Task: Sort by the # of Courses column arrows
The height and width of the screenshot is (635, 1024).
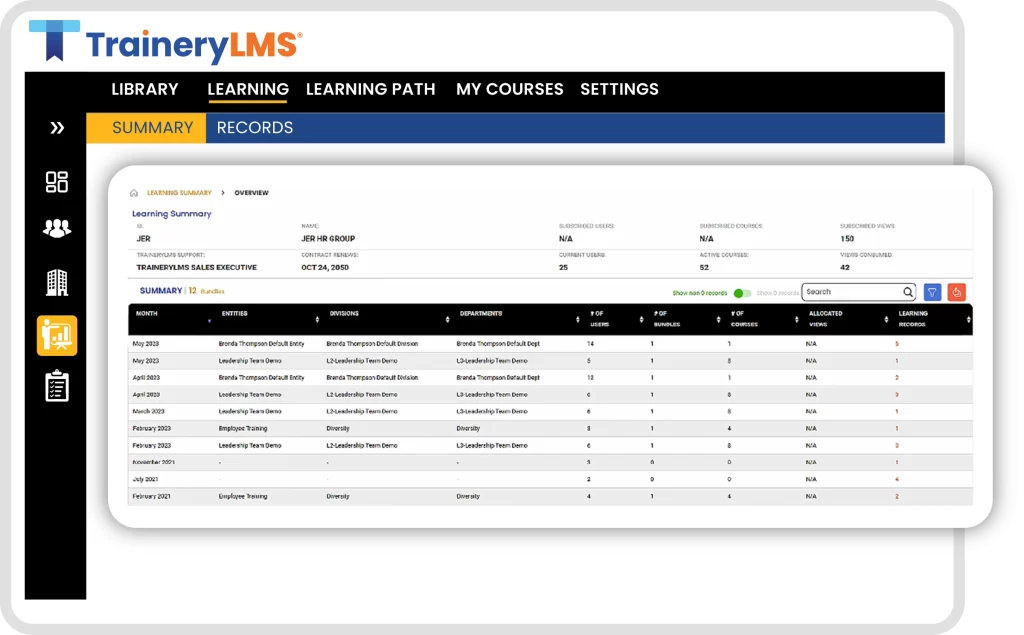Action: (796, 319)
